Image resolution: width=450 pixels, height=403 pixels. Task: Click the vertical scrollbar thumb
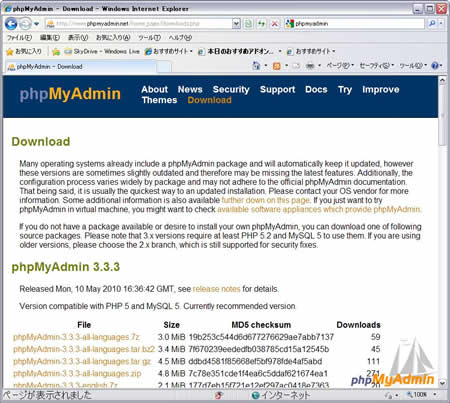click(442, 115)
